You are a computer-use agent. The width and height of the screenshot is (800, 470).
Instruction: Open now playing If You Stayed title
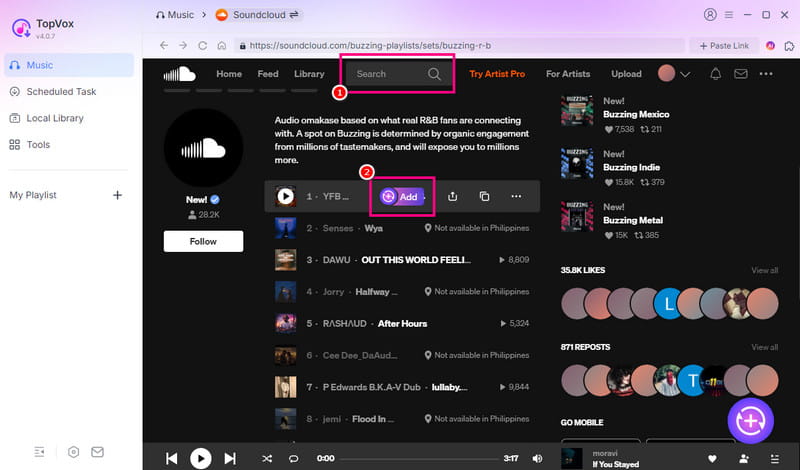pyautogui.click(x=615, y=464)
